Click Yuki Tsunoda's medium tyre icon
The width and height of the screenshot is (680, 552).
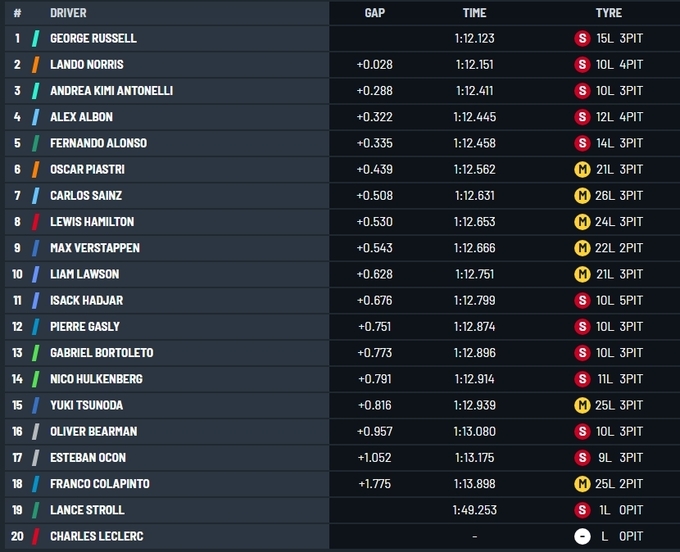pos(582,405)
